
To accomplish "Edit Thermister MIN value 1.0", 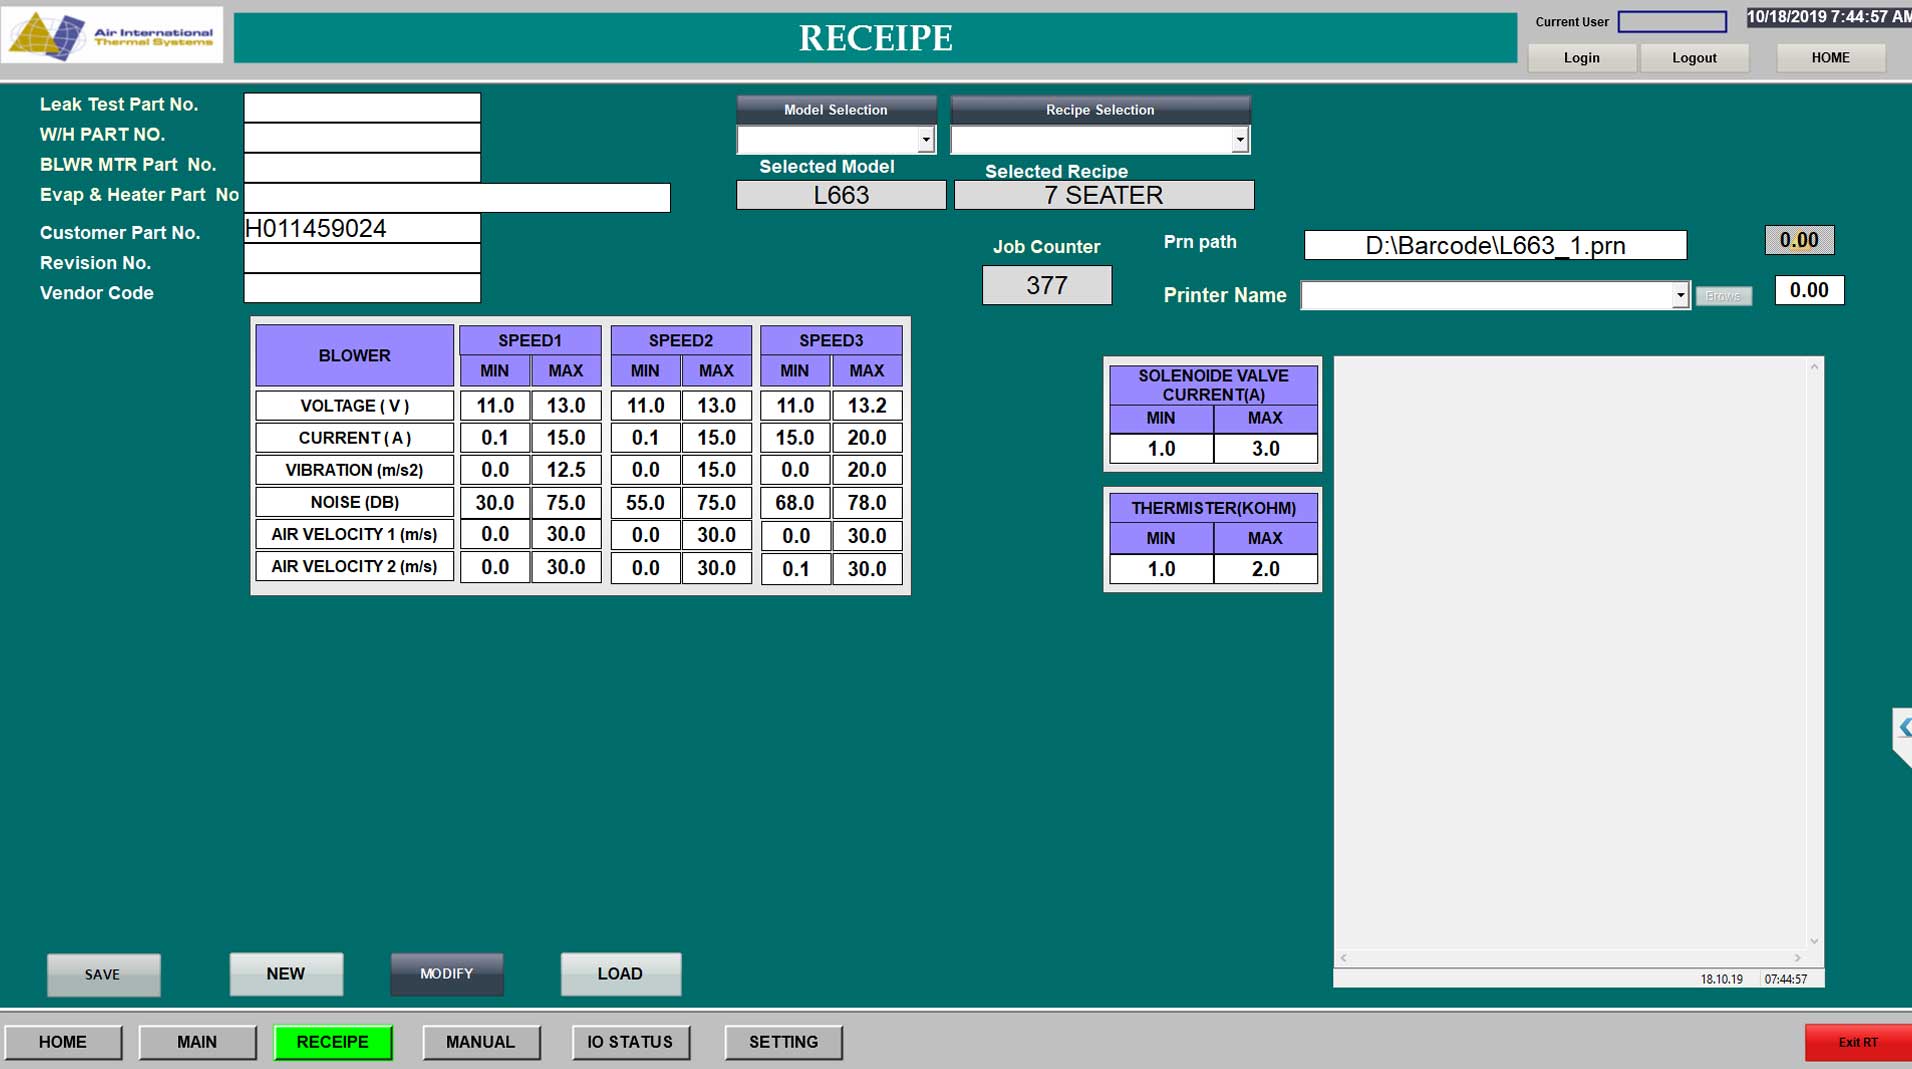I will [x=1161, y=569].
